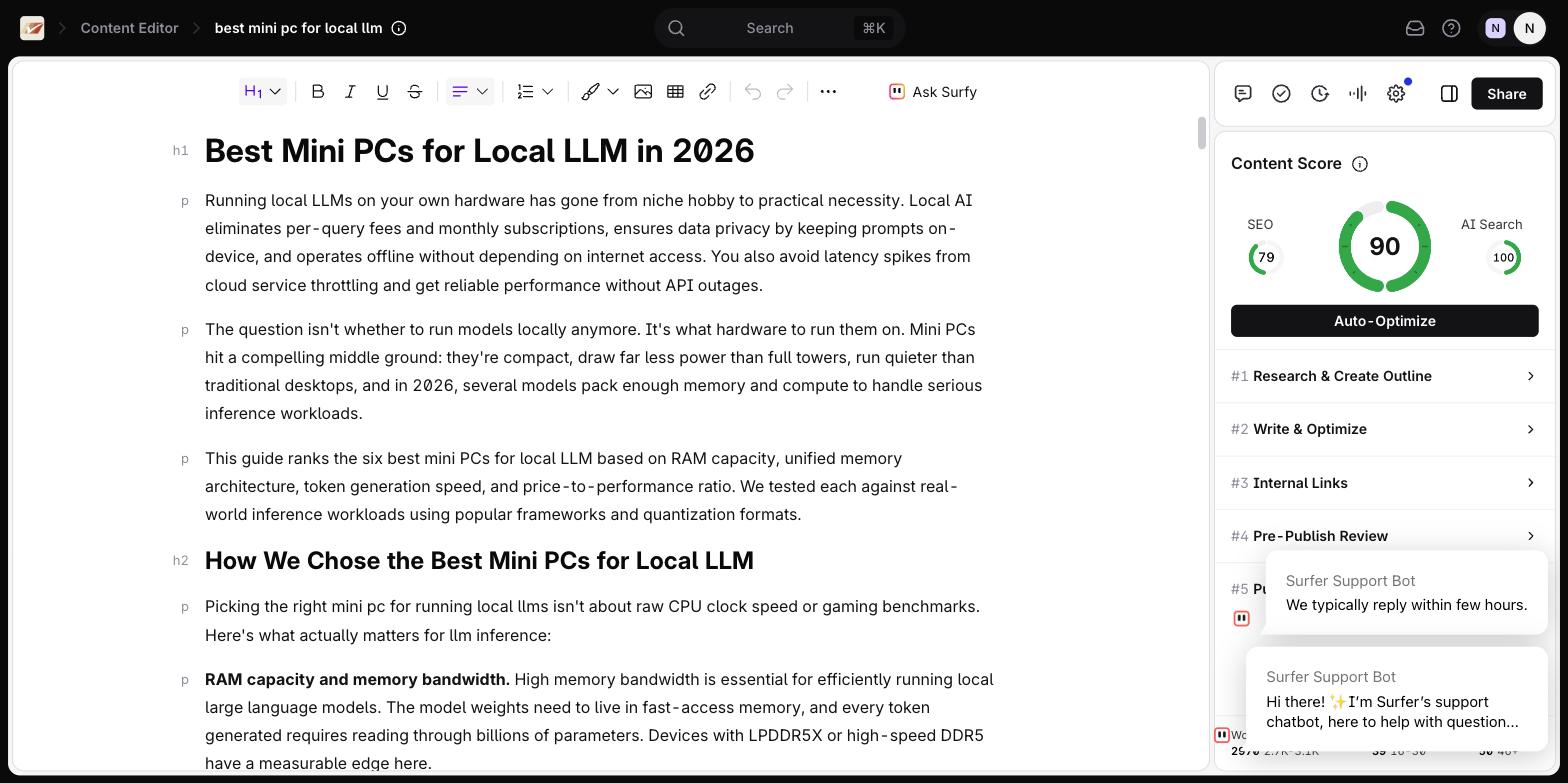Viewport: 1568px width, 783px height.
Task: Open the audio waveform icon
Action: click(1358, 93)
